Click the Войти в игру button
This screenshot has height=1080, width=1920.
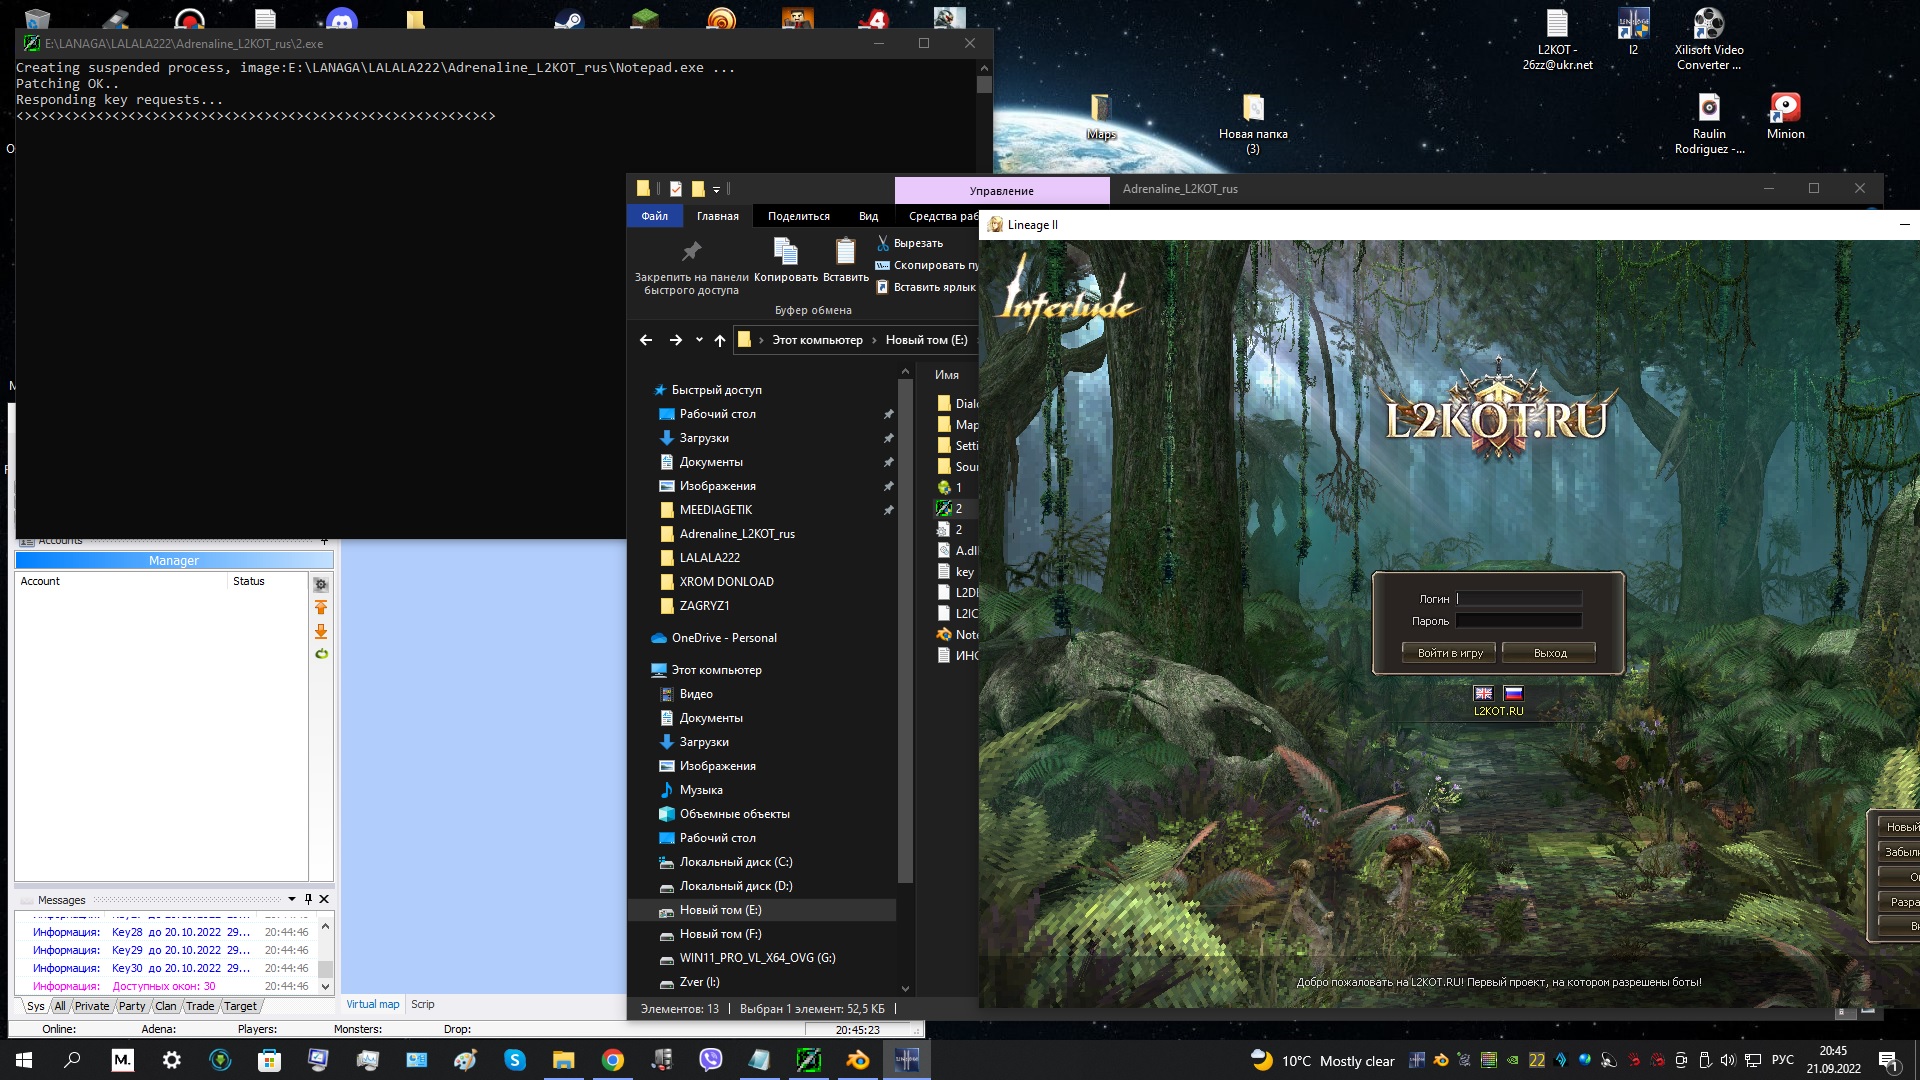coord(1450,653)
